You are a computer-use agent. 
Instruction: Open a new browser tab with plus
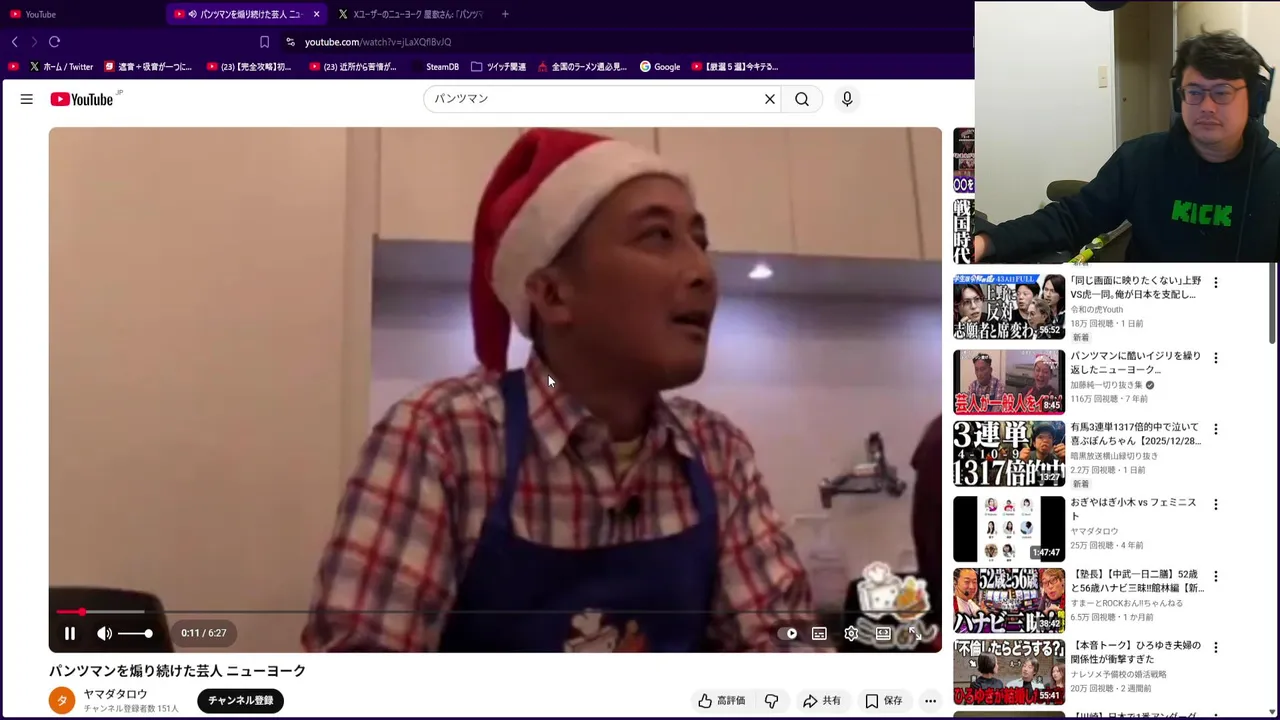[505, 14]
